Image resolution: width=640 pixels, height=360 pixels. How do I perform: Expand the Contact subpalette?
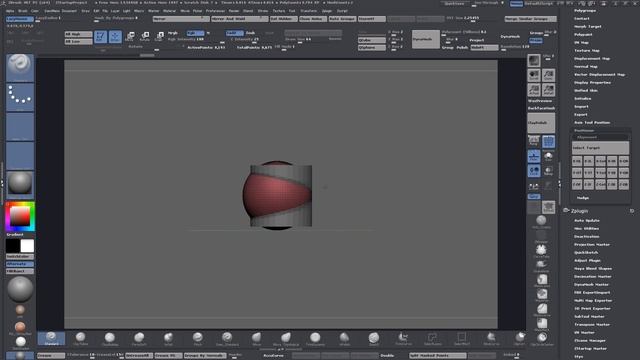(x=582, y=18)
